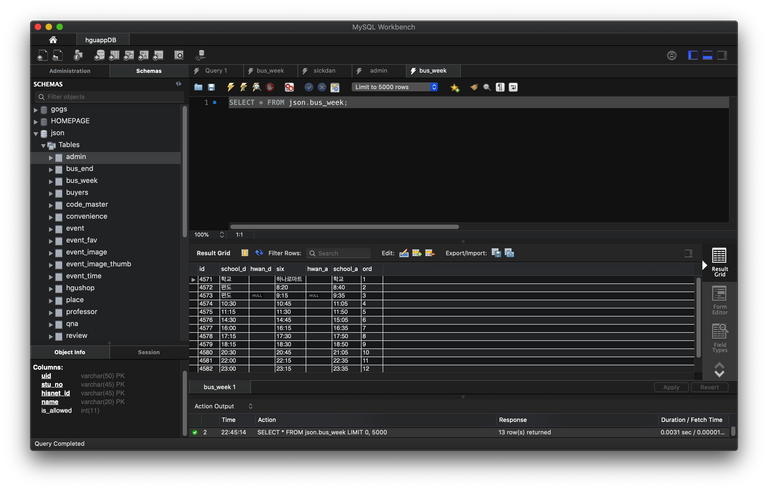Click the query editor horizontal scrollbar
Screen dimensions: 768x491
(x=344, y=227)
